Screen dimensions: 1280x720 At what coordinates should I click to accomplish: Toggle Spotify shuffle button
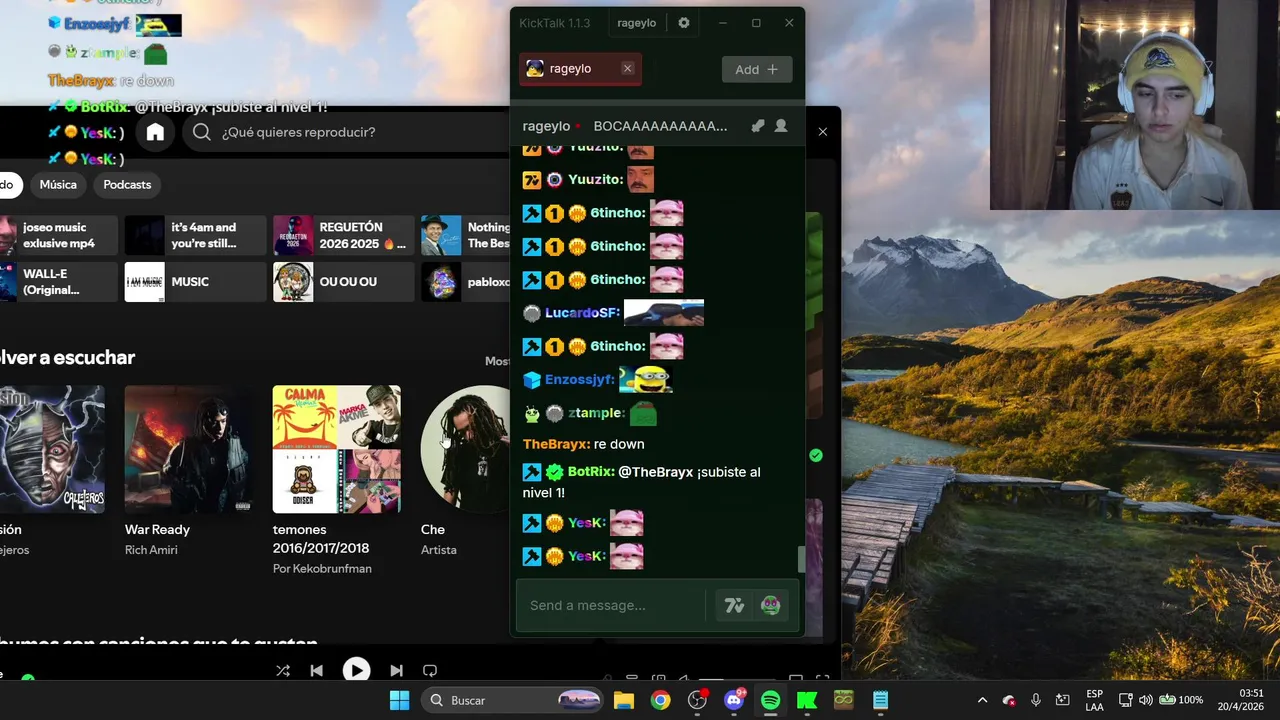tap(283, 671)
